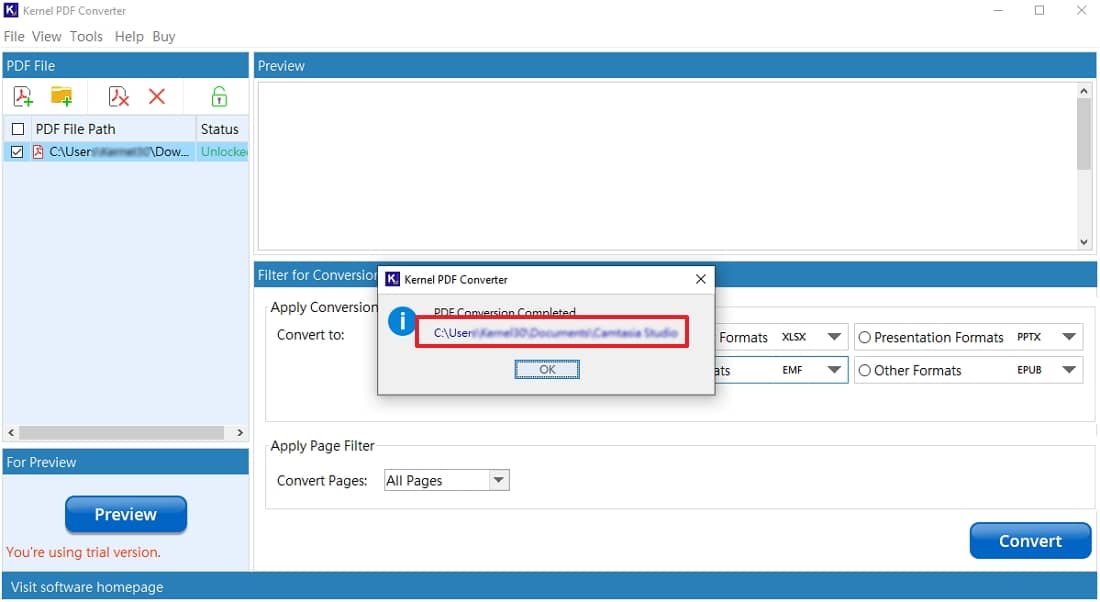Click OK in the conversion dialog

click(547, 369)
